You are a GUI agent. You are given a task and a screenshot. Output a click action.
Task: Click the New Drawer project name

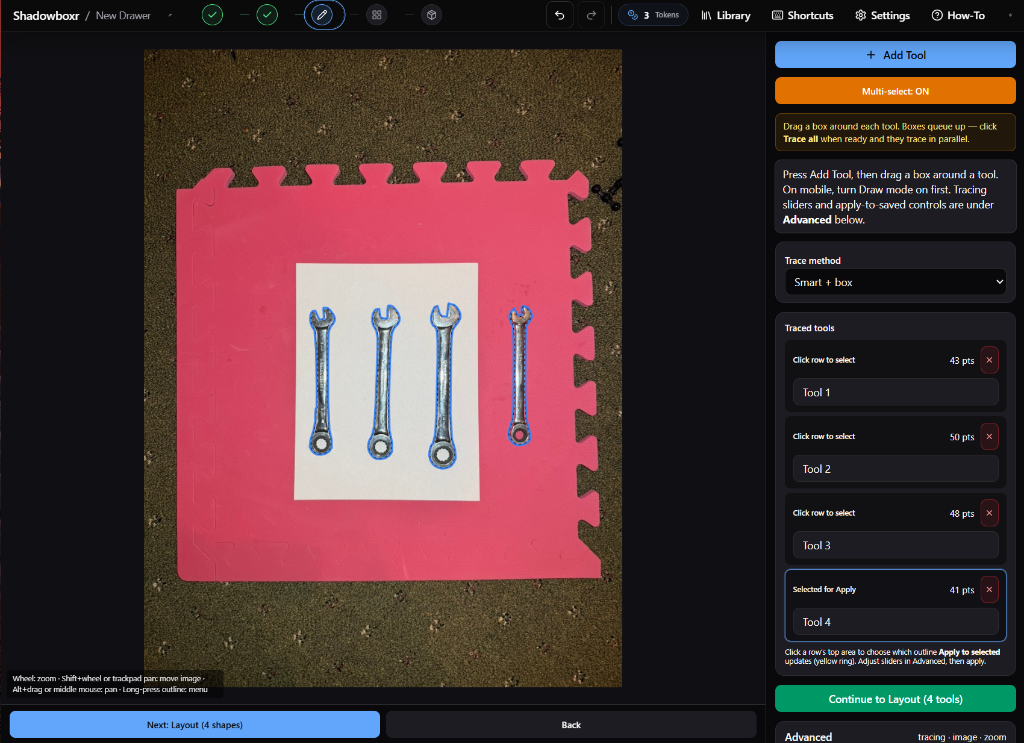(123, 15)
